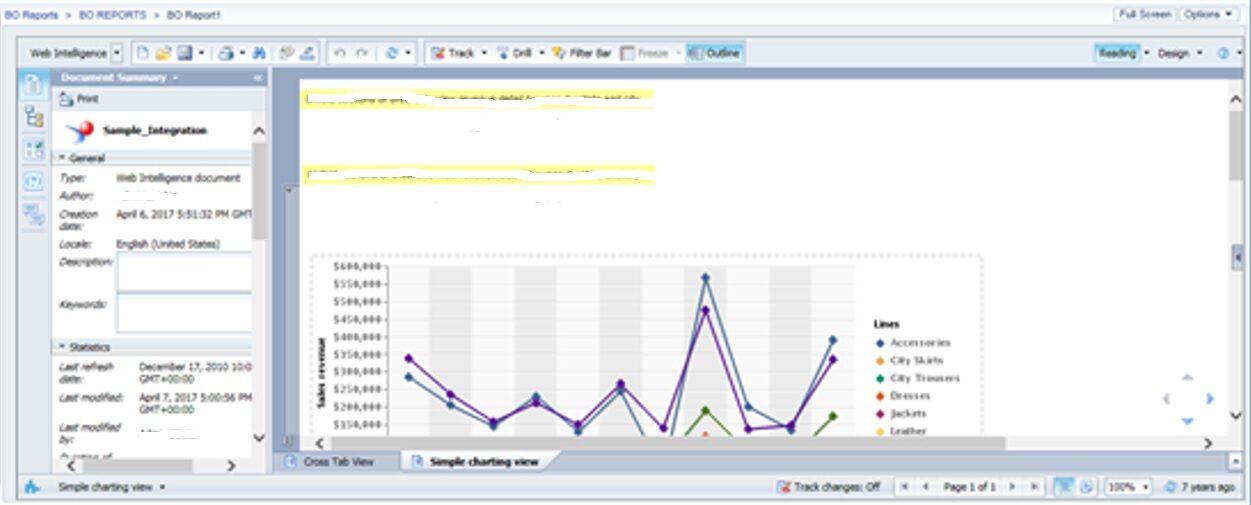Click the new document icon
This screenshot has width=1251, height=505.
[142, 53]
